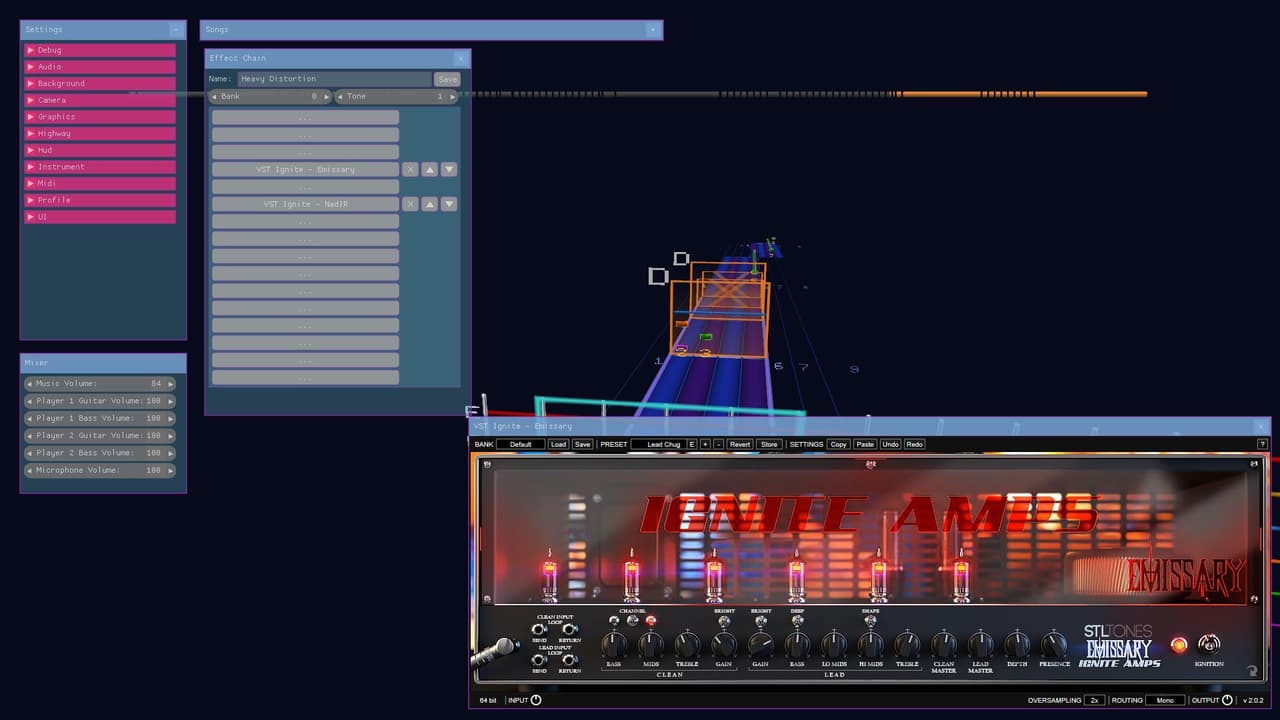Move the Emissary effect up in chain
The image size is (1280, 720).
click(x=430, y=170)
